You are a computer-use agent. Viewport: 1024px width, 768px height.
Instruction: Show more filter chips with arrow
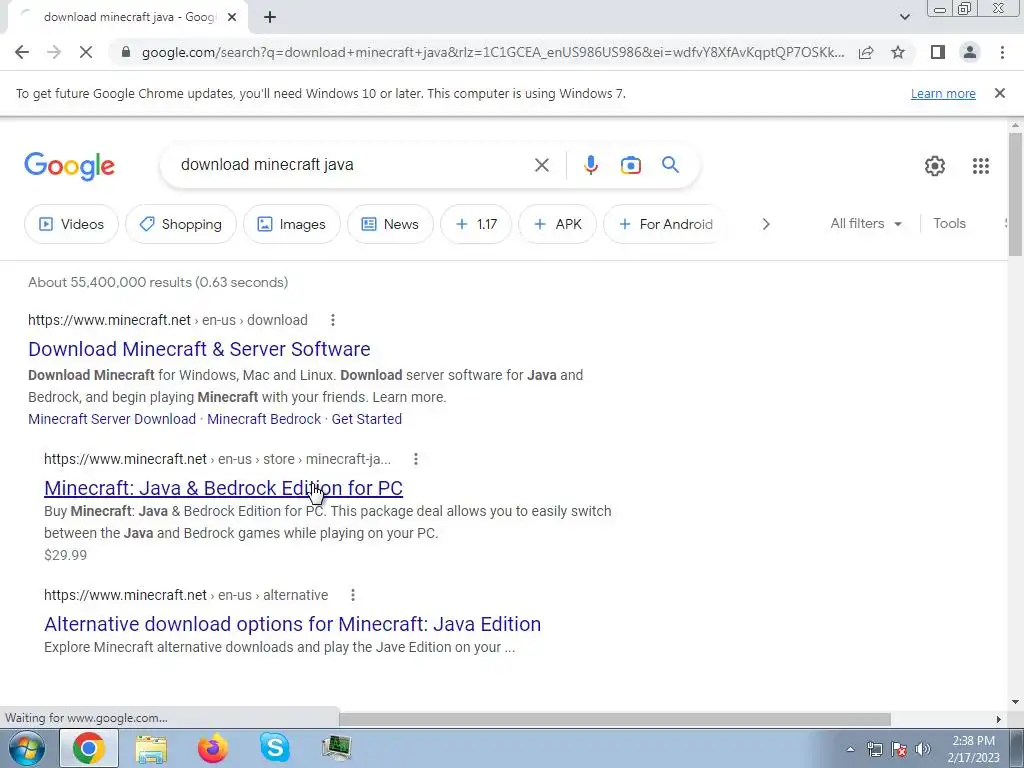[766, 224]
